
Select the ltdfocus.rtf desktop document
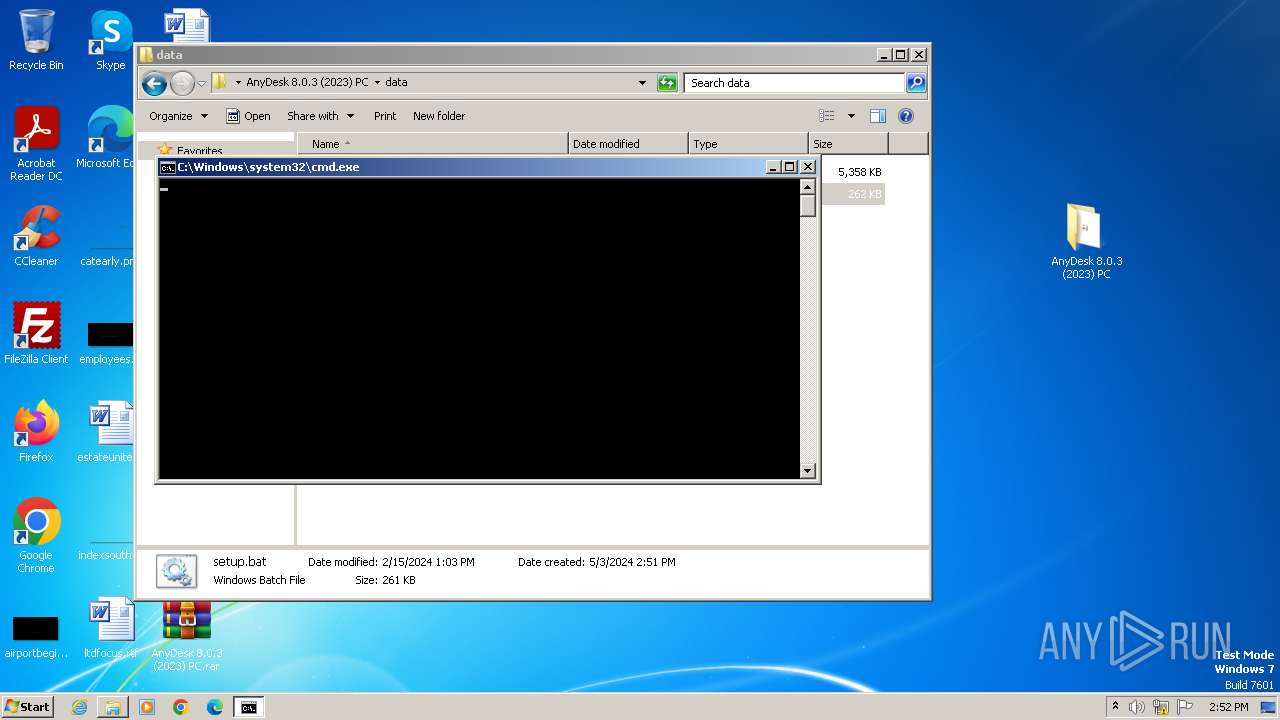click(x=111, y=628)
